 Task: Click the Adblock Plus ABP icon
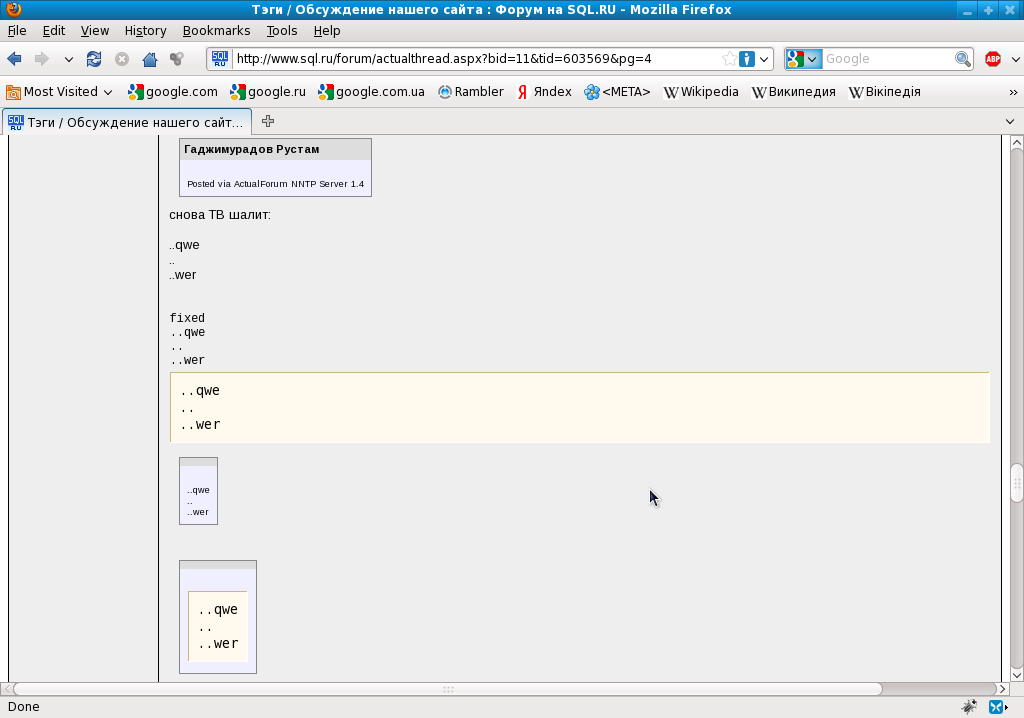tap(993, 59)
